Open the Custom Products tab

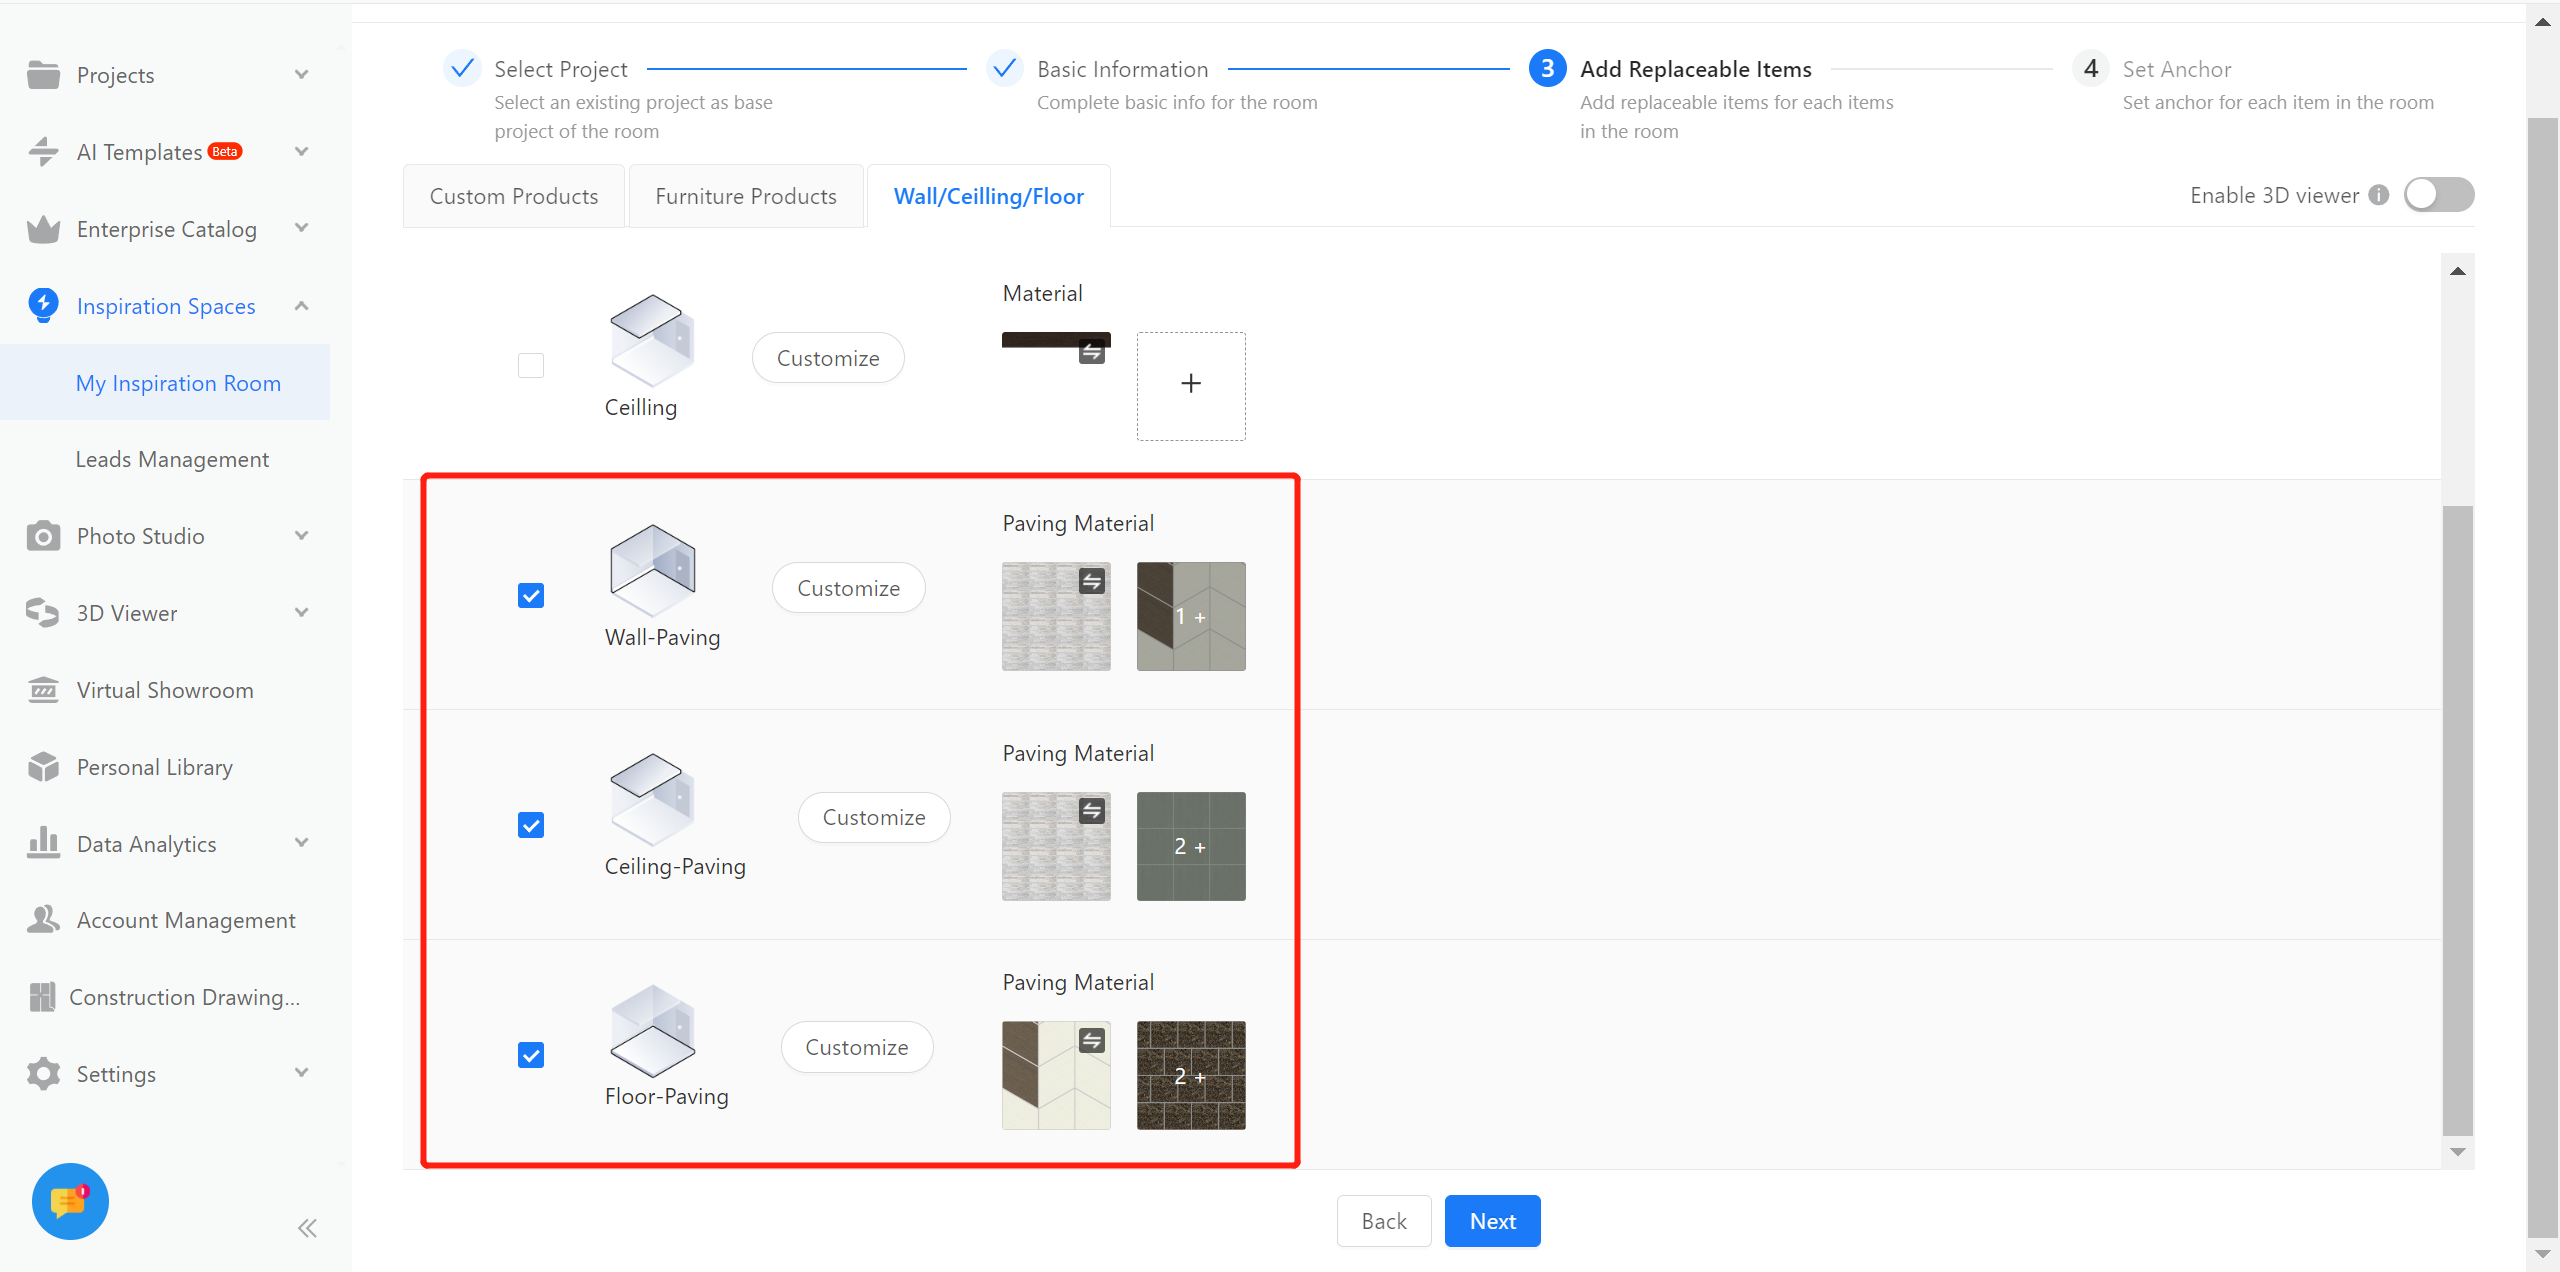pos(514,196)
